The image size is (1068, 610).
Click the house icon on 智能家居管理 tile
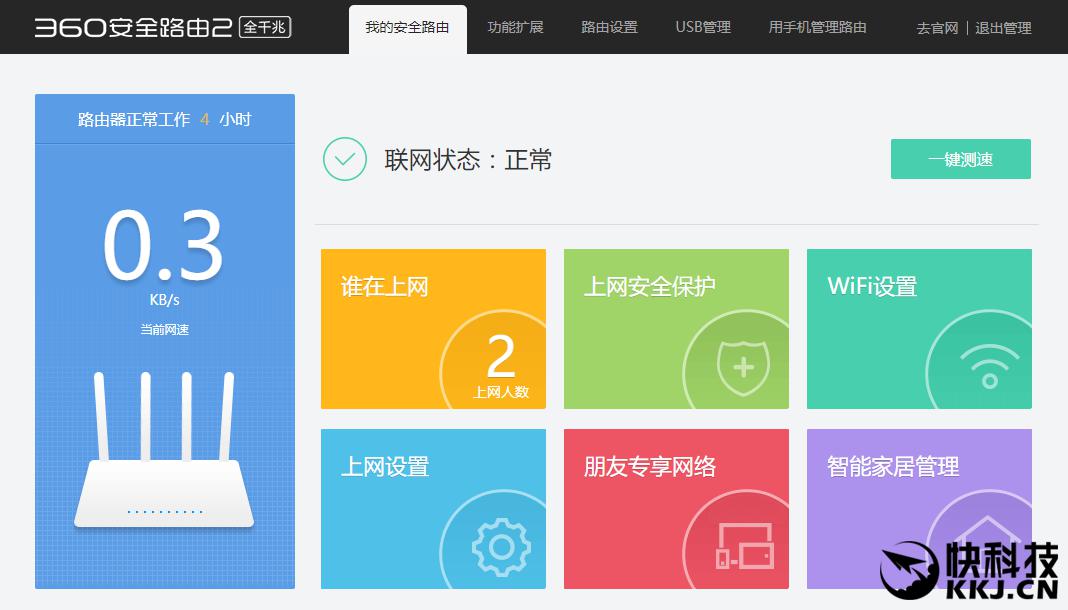coord(986,538)
